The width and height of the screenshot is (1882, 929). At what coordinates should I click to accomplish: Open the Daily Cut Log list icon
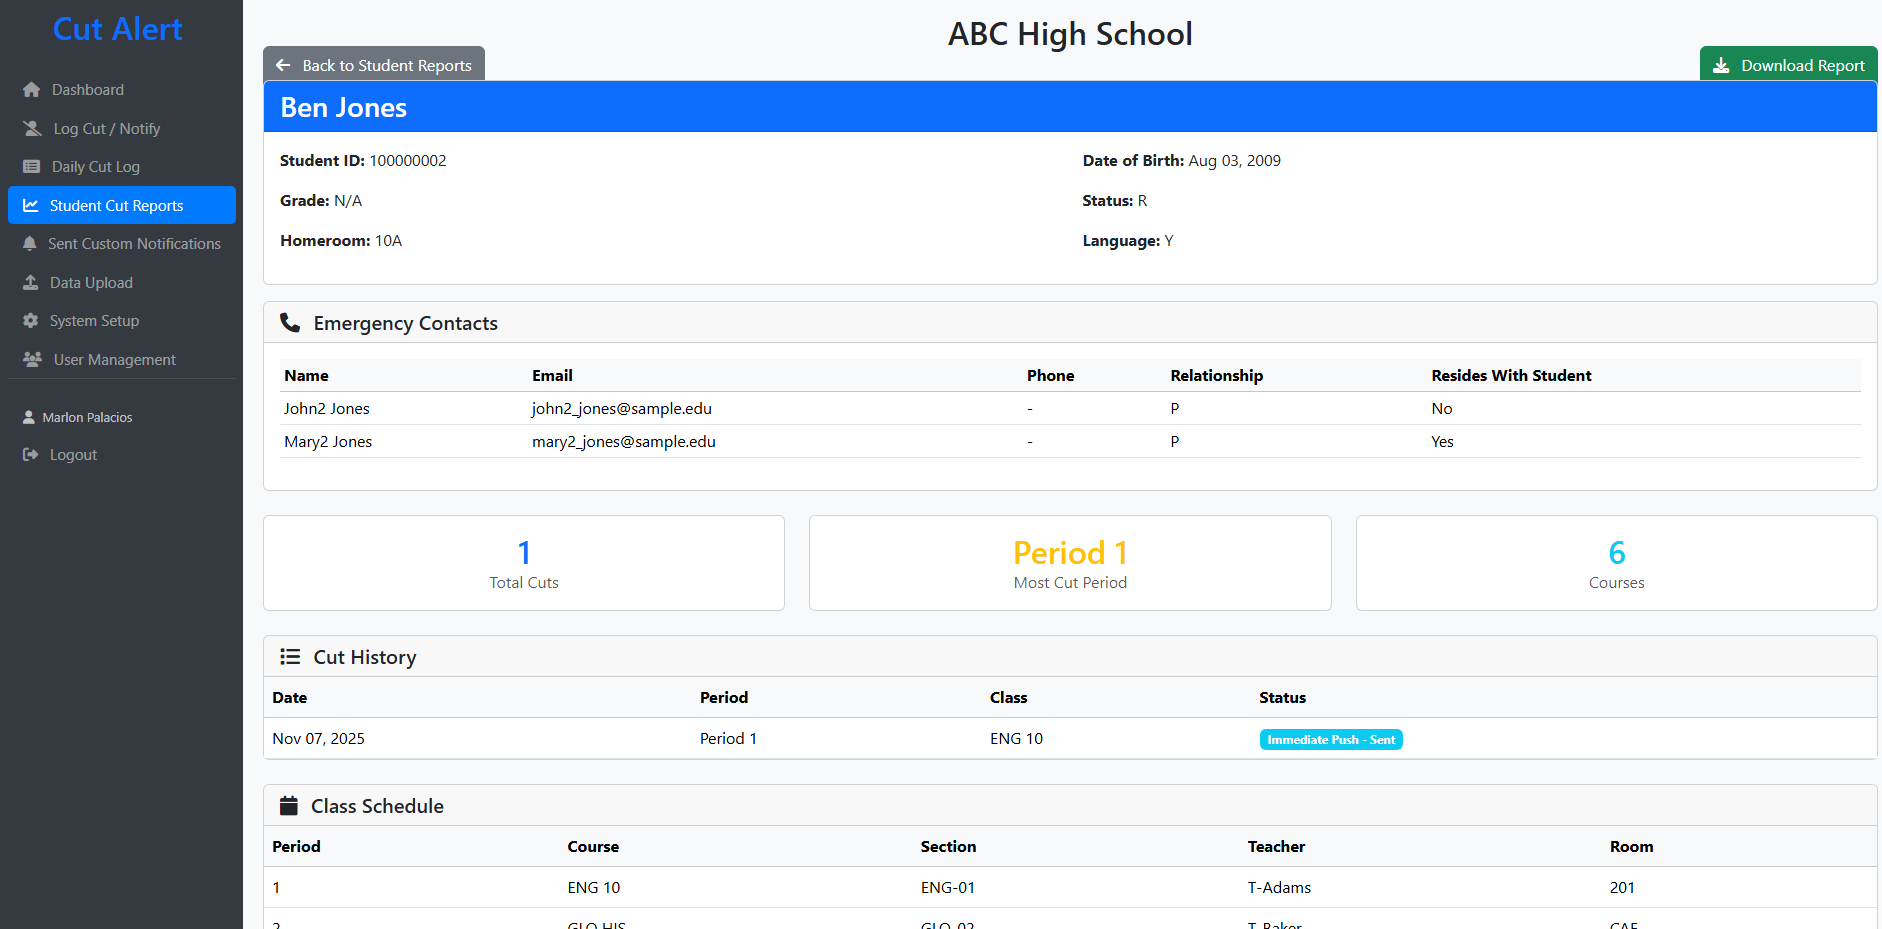coord(31,166)
